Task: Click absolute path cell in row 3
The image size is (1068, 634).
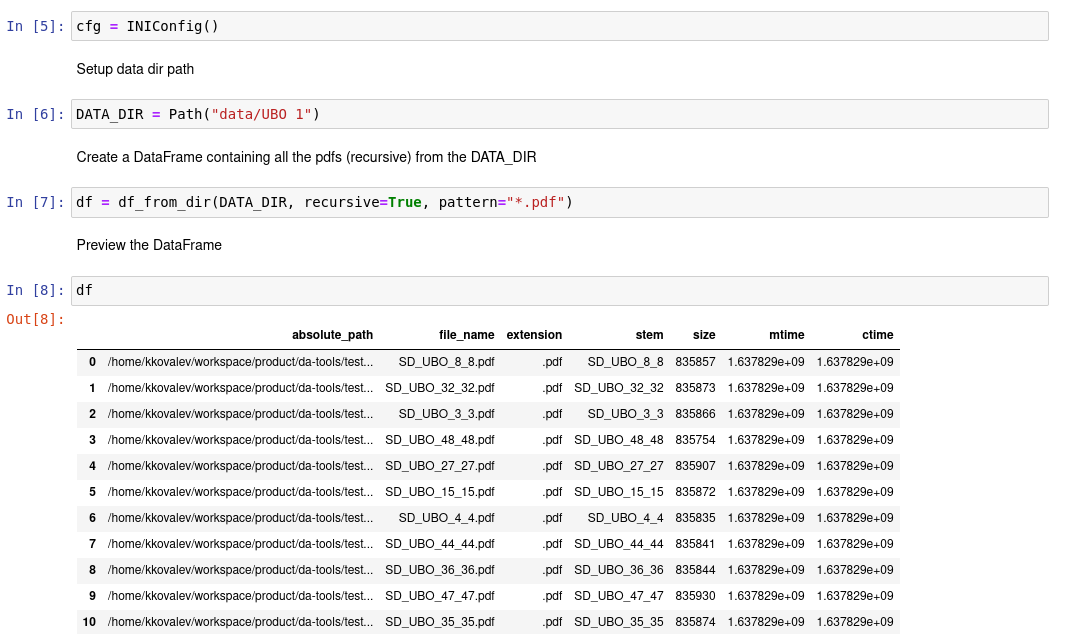Action: coord(240,440)
